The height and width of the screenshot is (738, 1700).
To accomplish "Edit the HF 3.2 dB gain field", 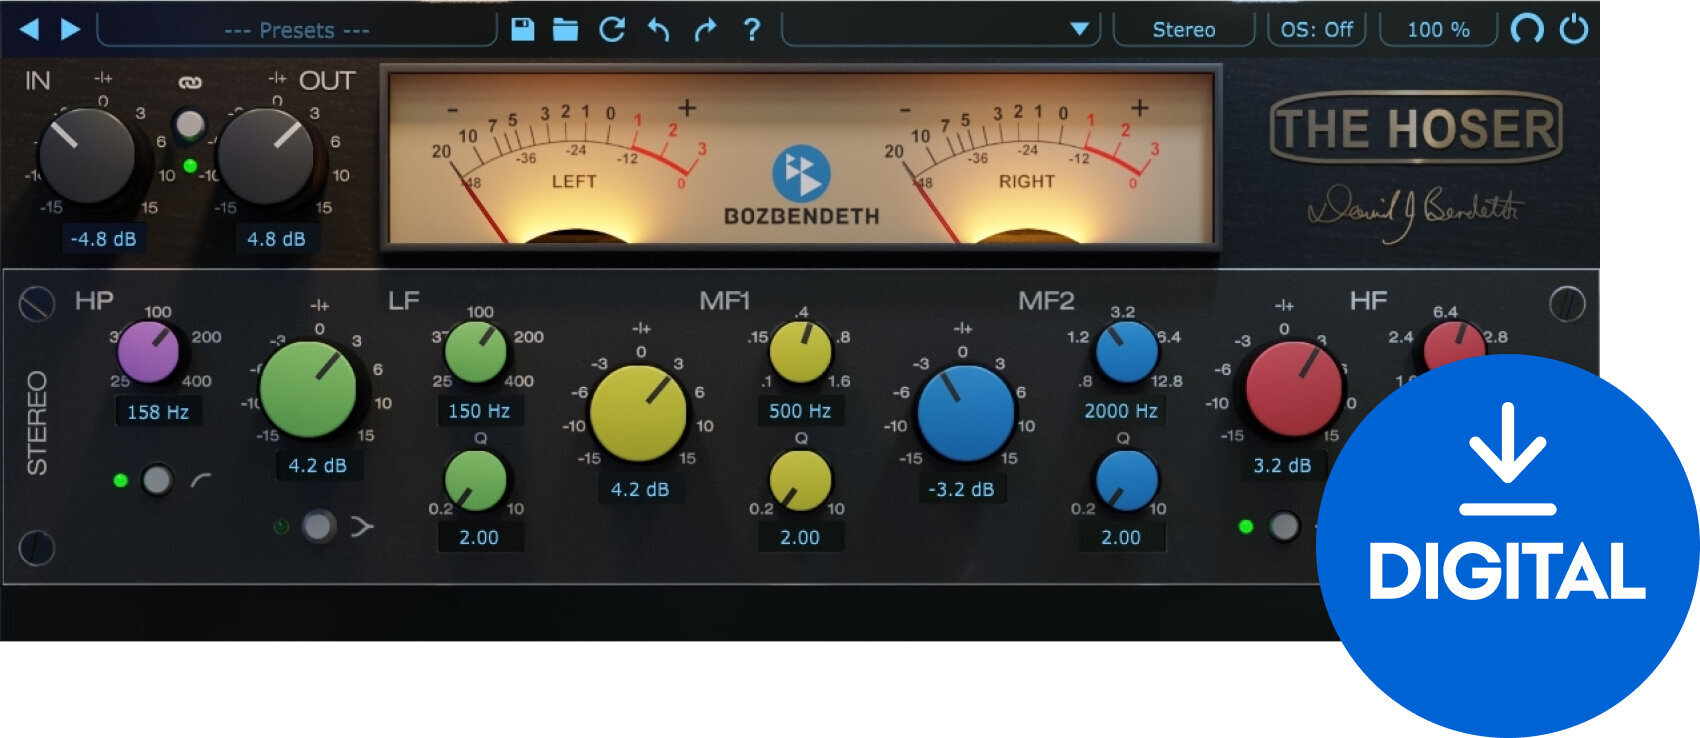I will tap(1282, 466).
